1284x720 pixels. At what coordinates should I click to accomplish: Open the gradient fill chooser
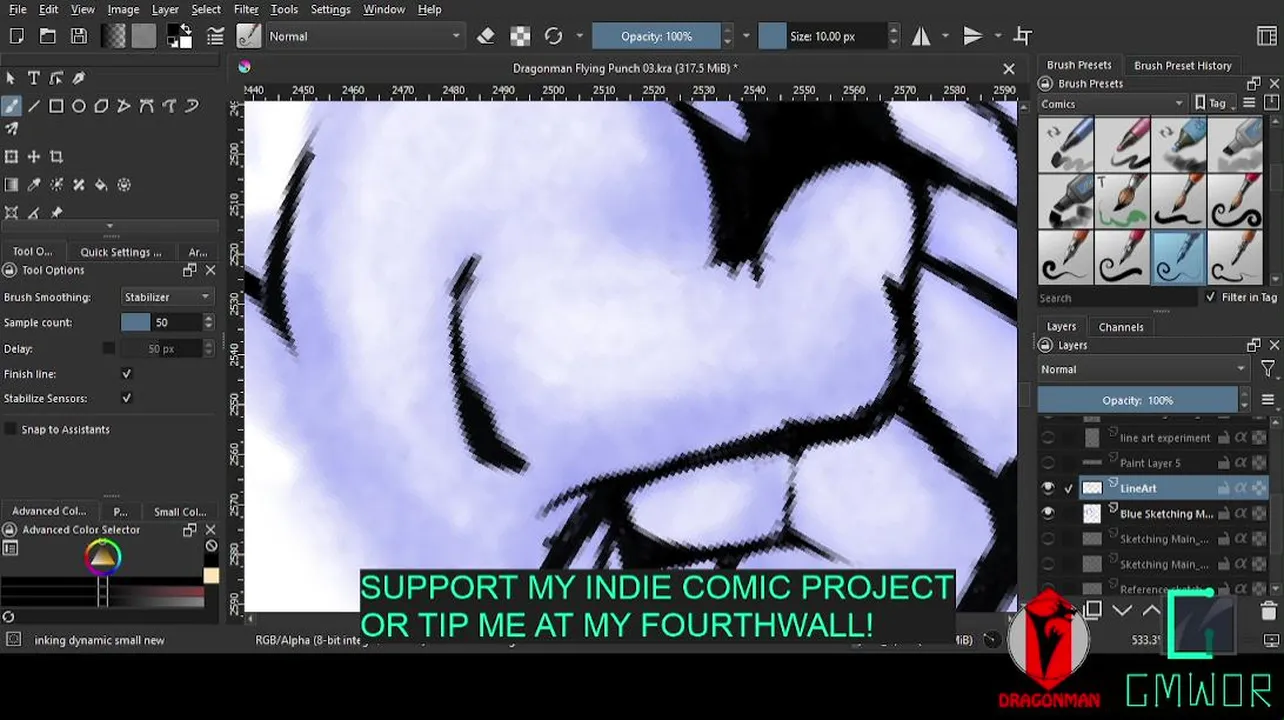coord(113,36)
